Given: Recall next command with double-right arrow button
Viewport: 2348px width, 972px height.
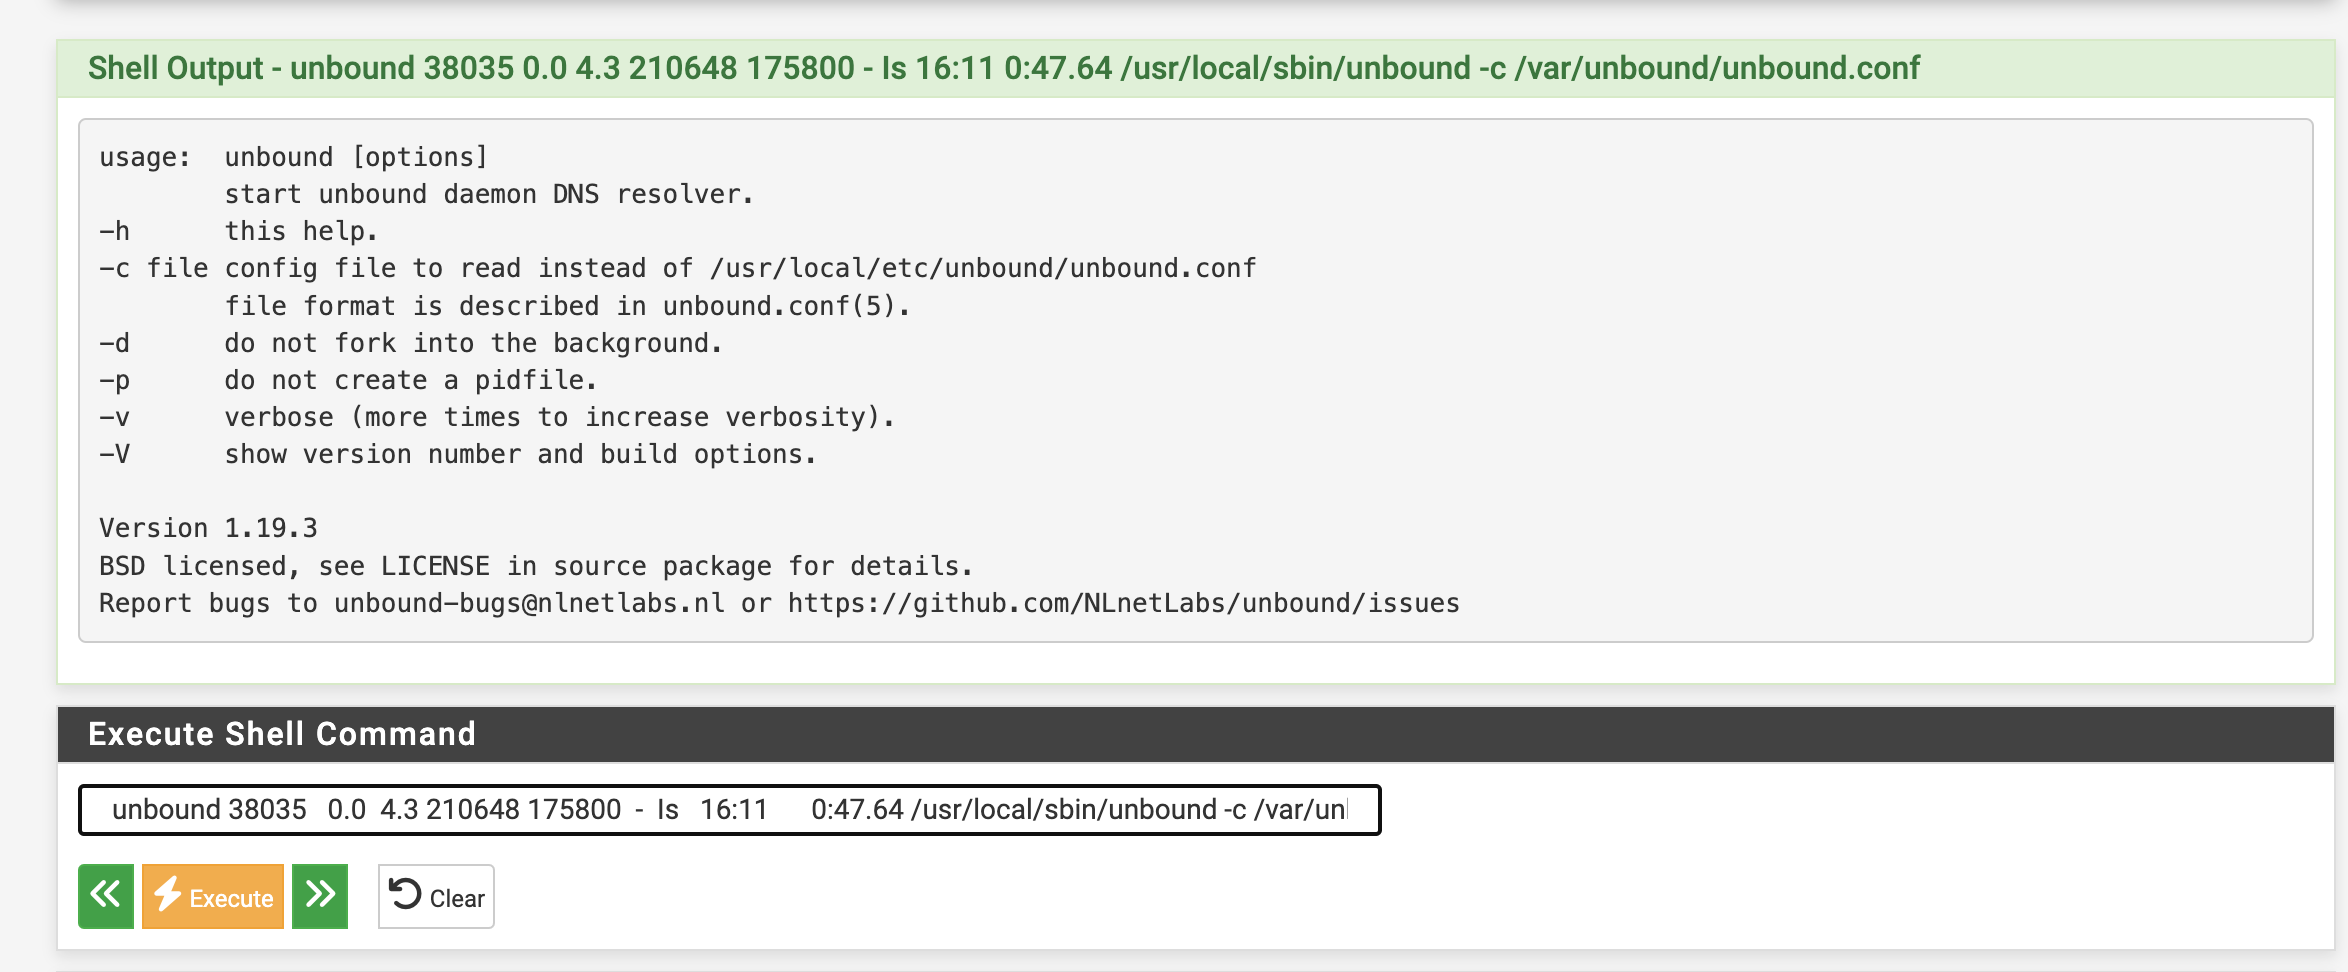Looking at the screenshot, I should coord(320,896).
